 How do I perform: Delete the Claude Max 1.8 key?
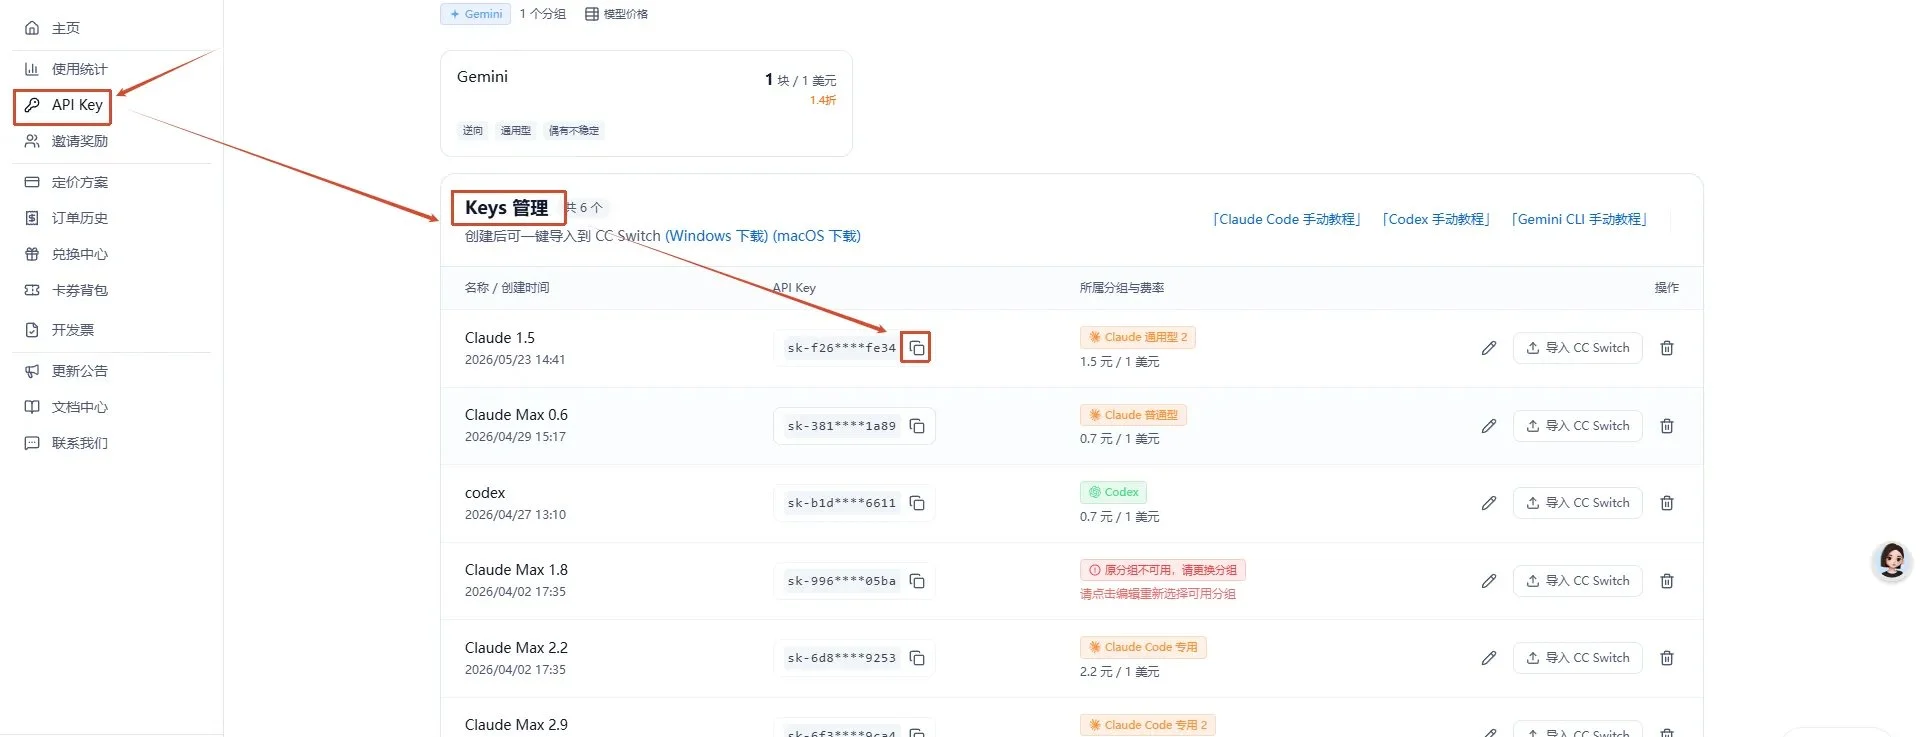click(1667, 581)
